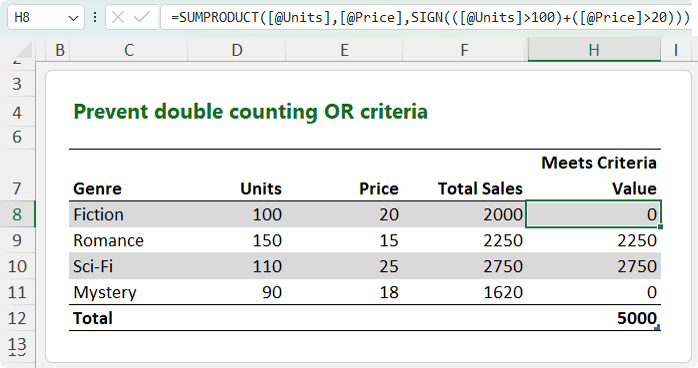Select the 'Romance' genre cell
This screenshot has height=368, width=698.
coord(129,240)
